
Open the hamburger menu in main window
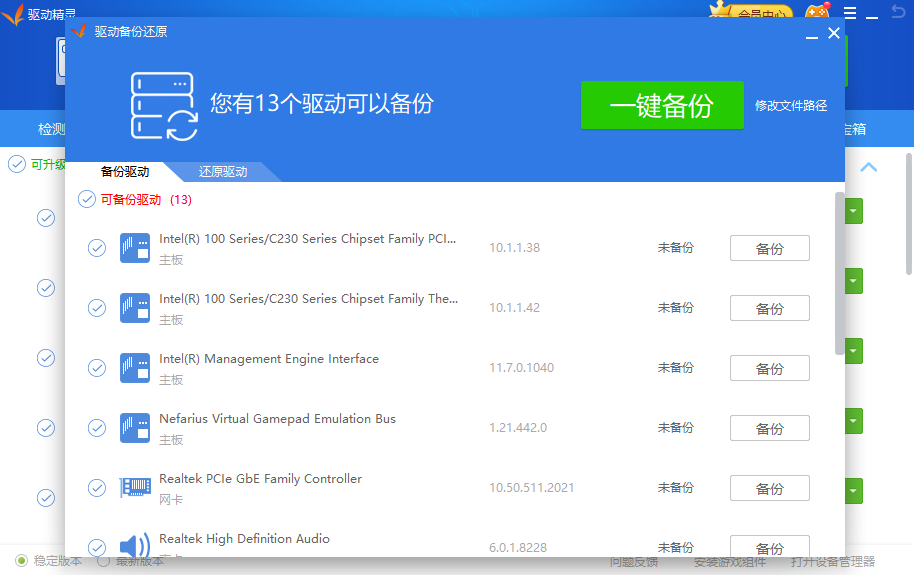pos(850,13)
